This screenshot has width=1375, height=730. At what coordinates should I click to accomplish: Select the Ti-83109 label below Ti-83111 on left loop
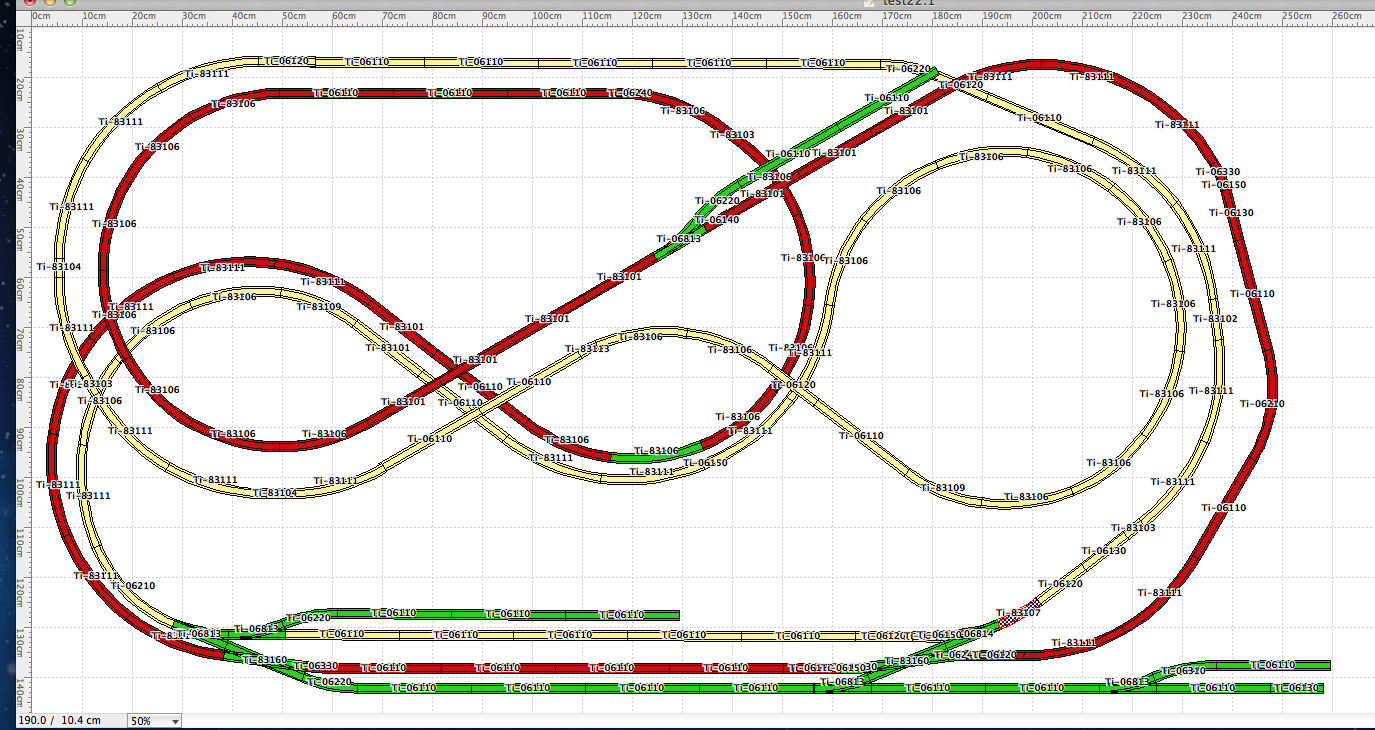click(x=318, y=307)
